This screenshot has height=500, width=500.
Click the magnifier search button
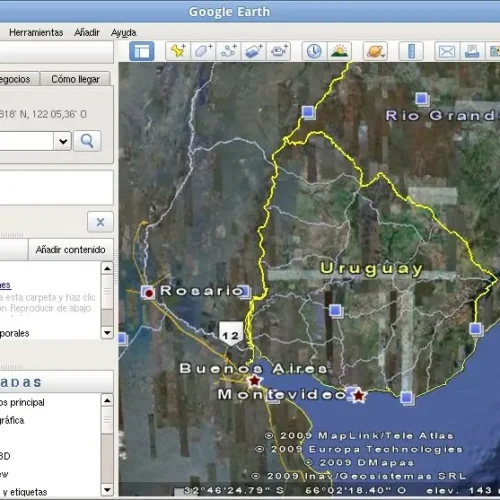coord(87,141)
